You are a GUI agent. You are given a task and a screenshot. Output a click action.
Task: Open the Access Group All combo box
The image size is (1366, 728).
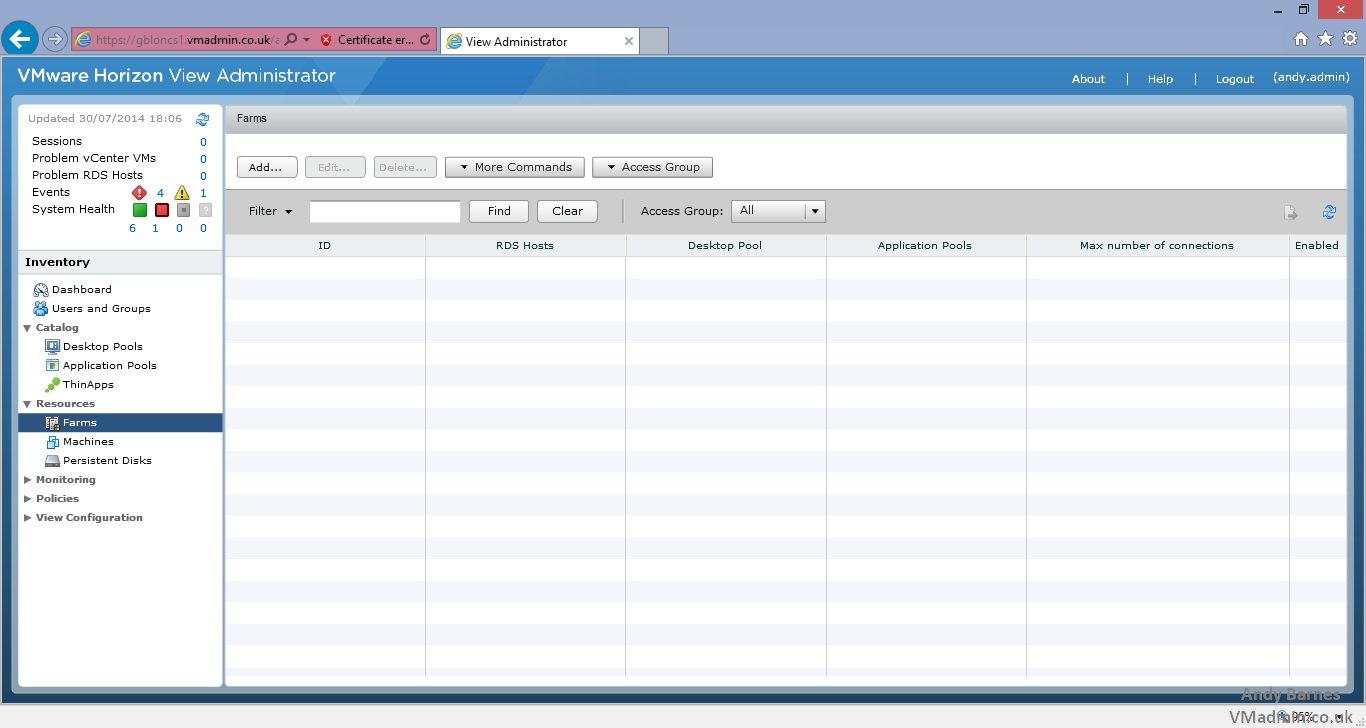(778, 211)
